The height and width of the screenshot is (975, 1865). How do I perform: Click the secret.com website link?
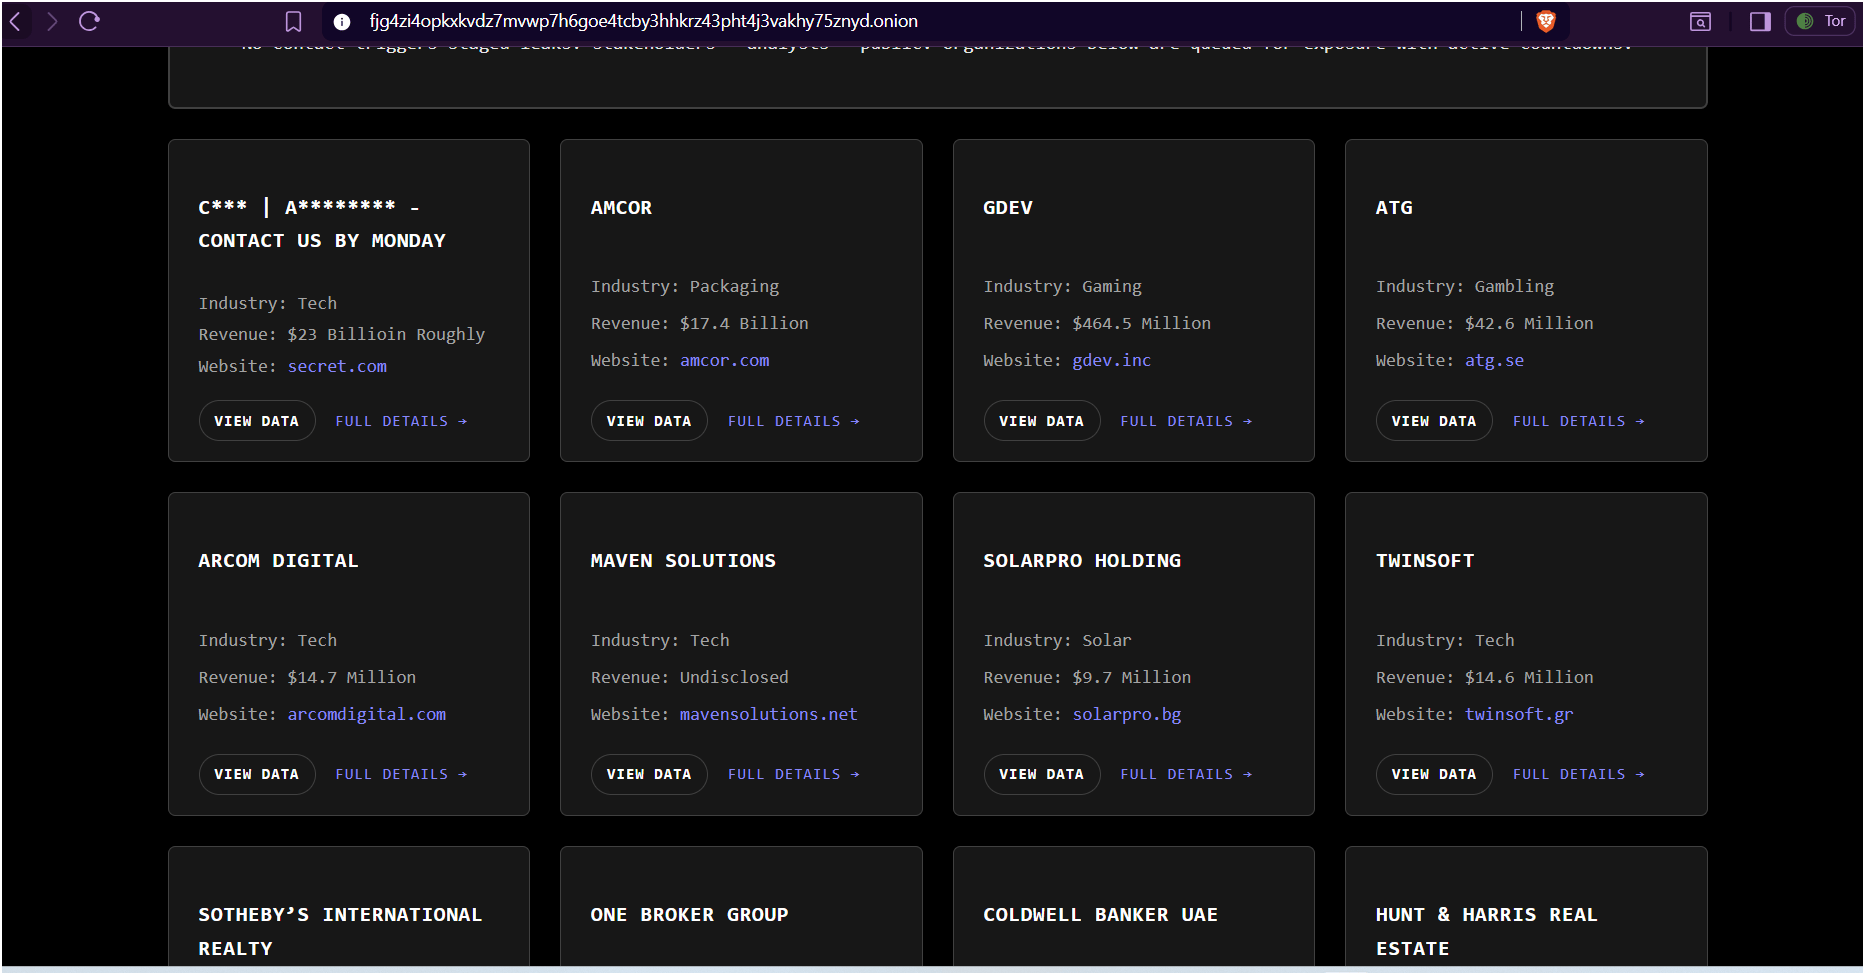click(x=337, y=366)
